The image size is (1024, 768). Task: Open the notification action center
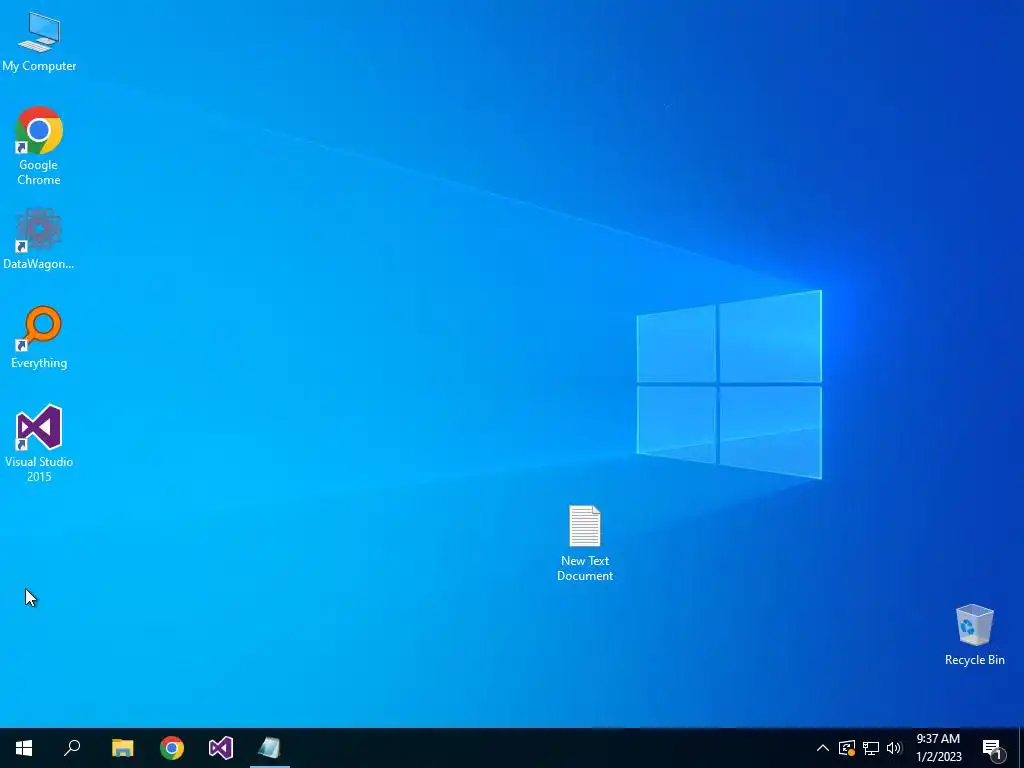coord(993,748)
